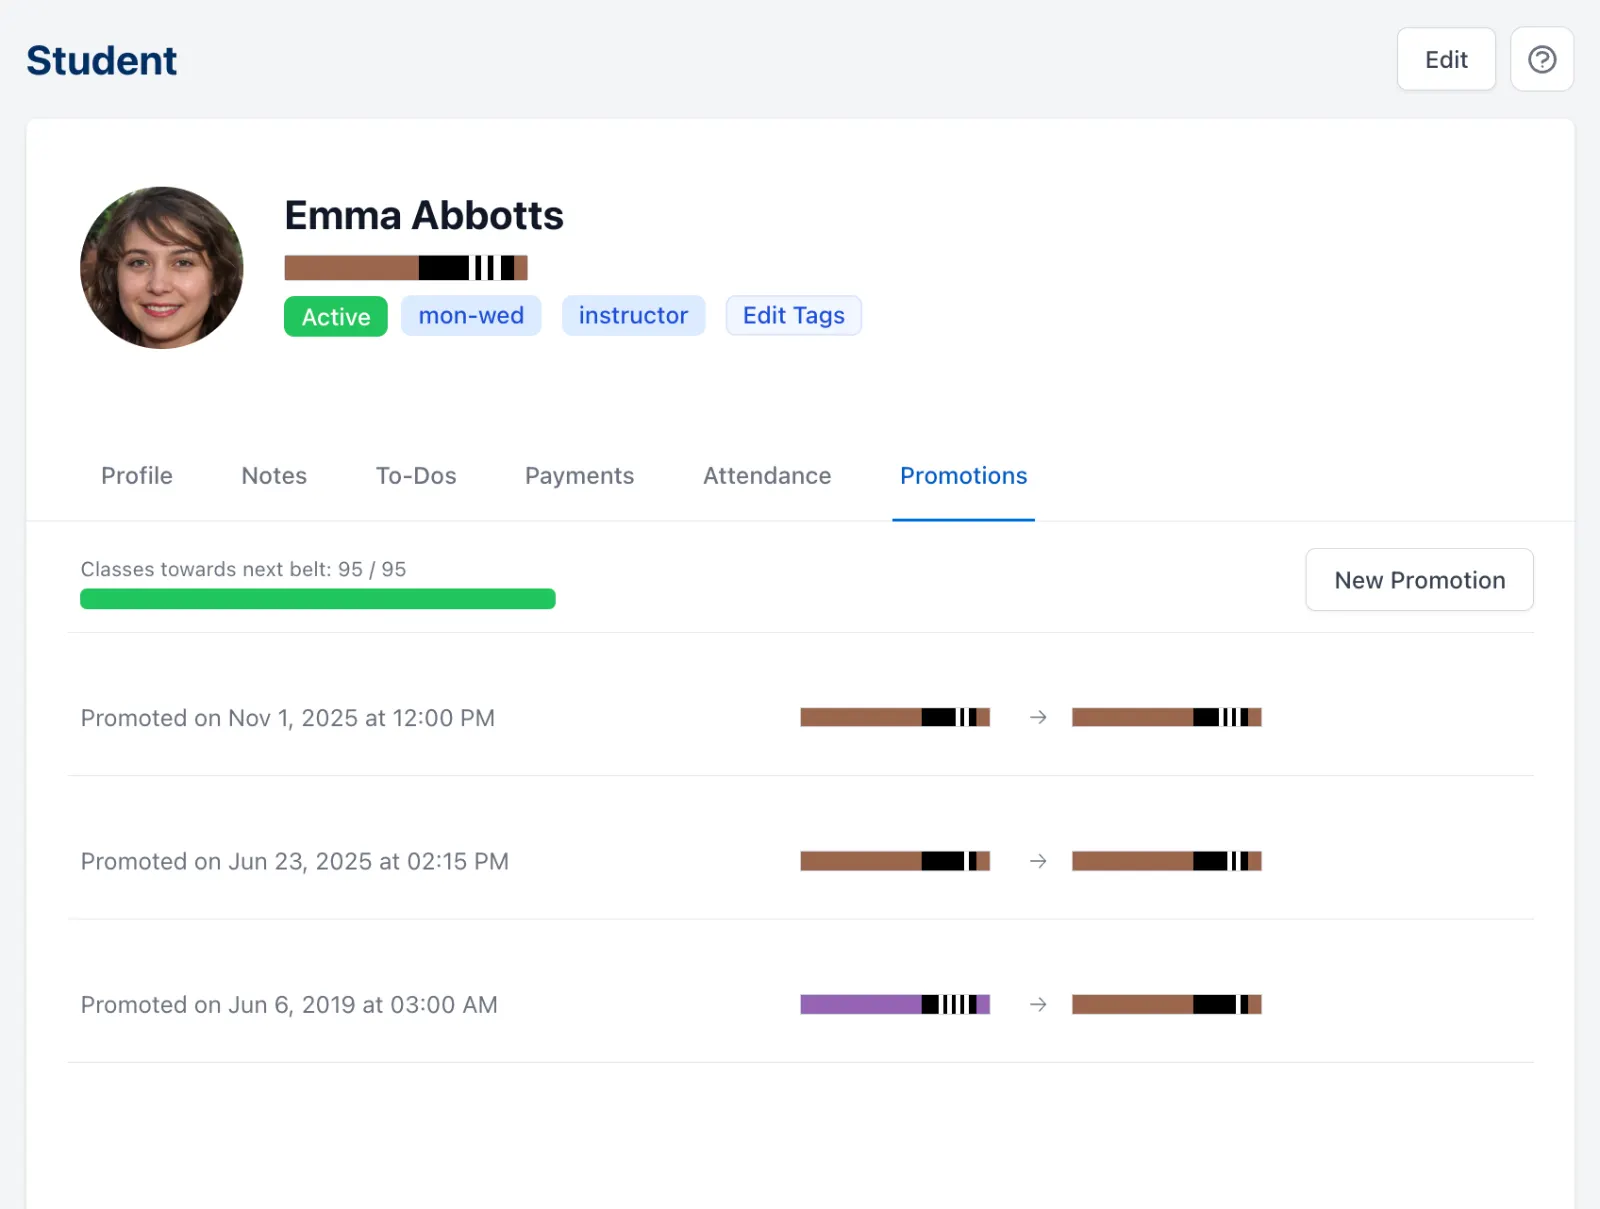View the Attendance tab
1600x1209 pixels.
(x=767, y=476)
